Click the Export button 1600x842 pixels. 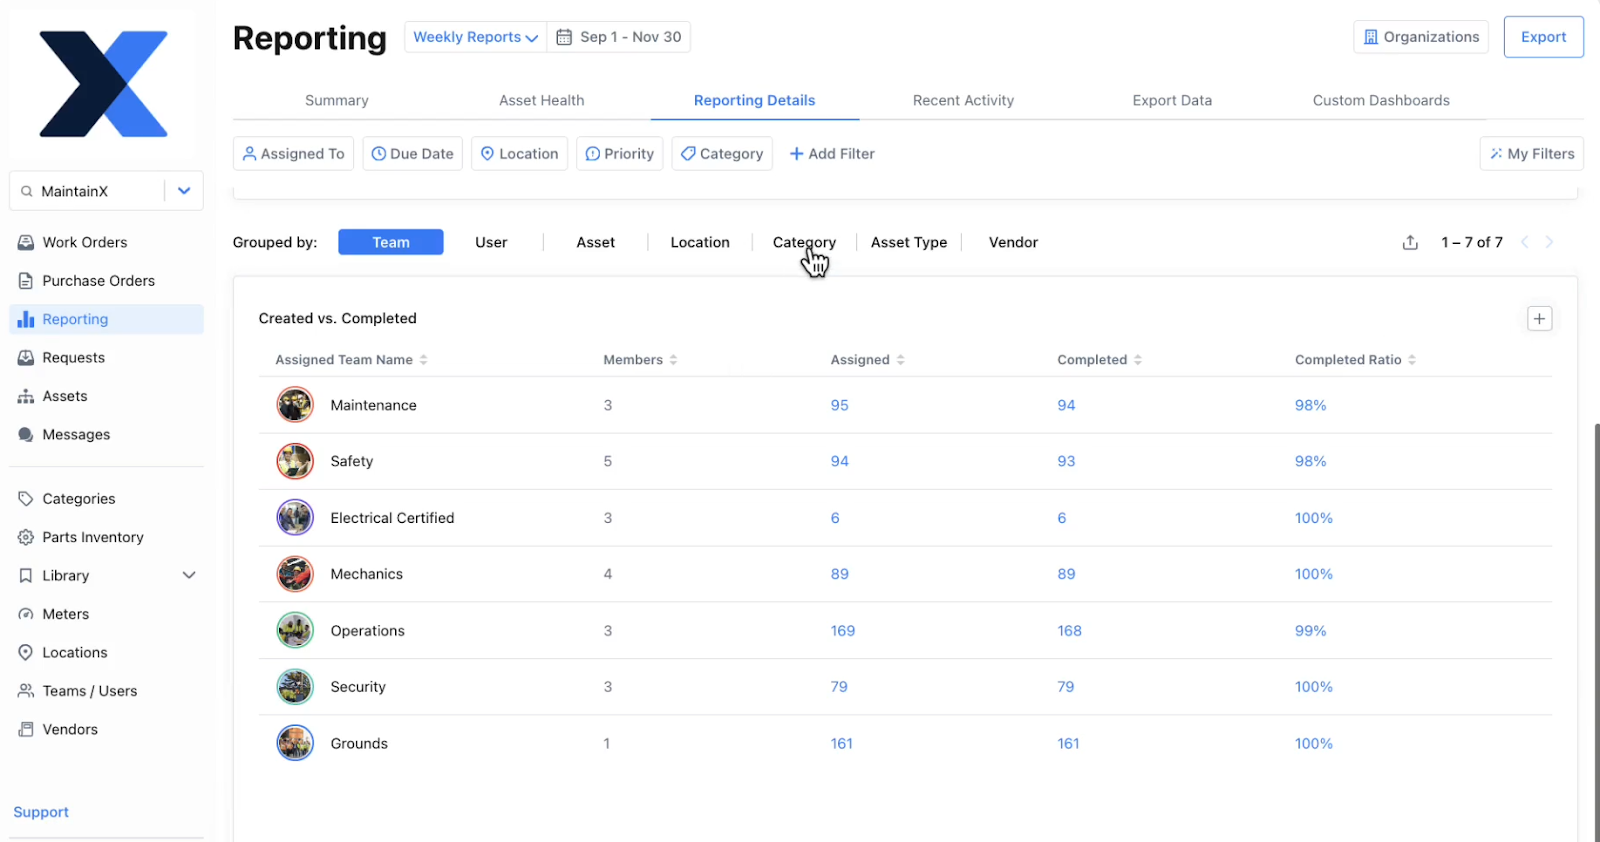pyautogui.click(x=1544, y=37)
